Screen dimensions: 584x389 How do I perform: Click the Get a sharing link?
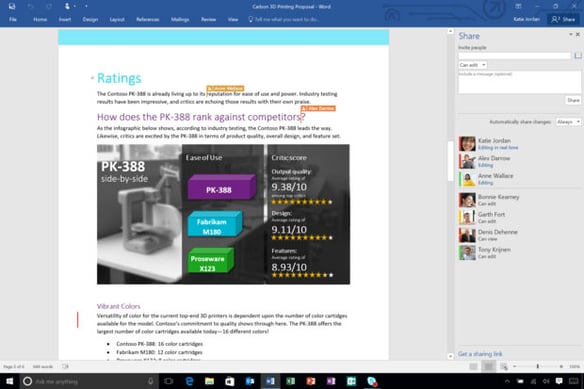(480, 354)
